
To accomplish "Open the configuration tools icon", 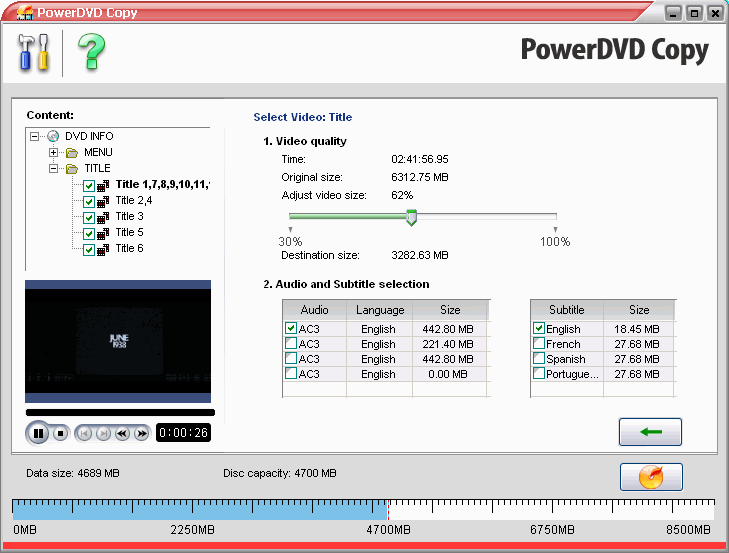I will 33,51.
